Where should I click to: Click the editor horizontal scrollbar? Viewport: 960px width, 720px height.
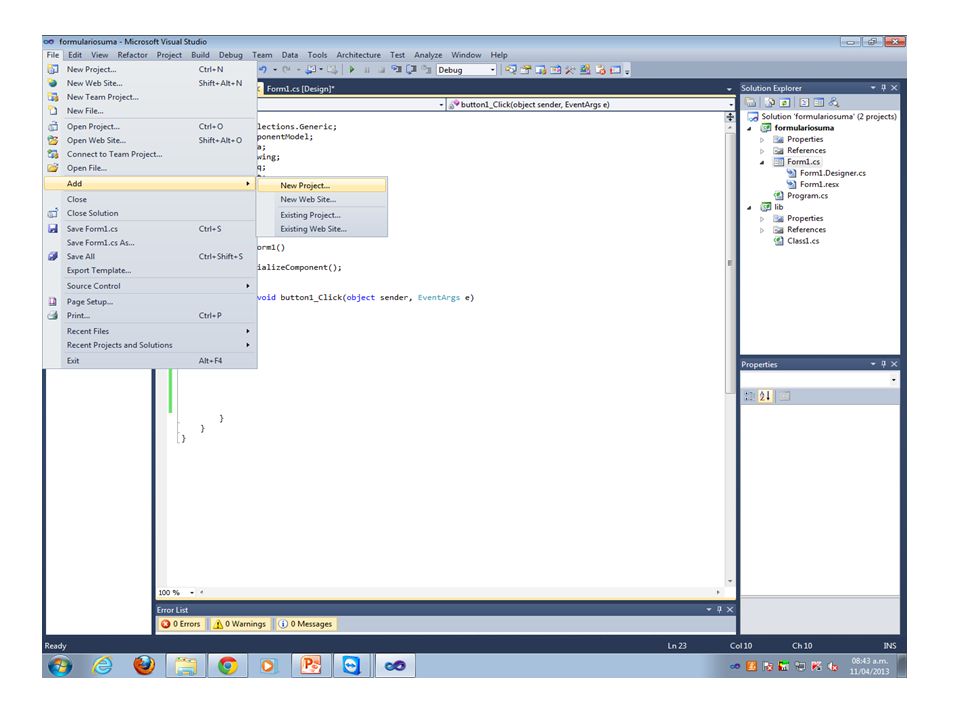click(459, 593)
